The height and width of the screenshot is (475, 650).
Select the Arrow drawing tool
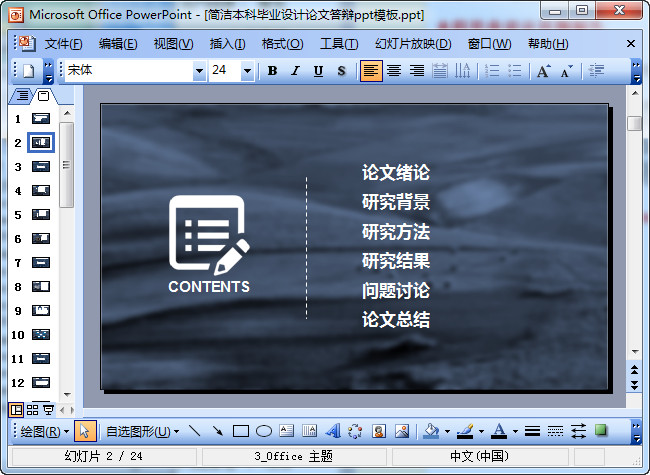point(218,431)
